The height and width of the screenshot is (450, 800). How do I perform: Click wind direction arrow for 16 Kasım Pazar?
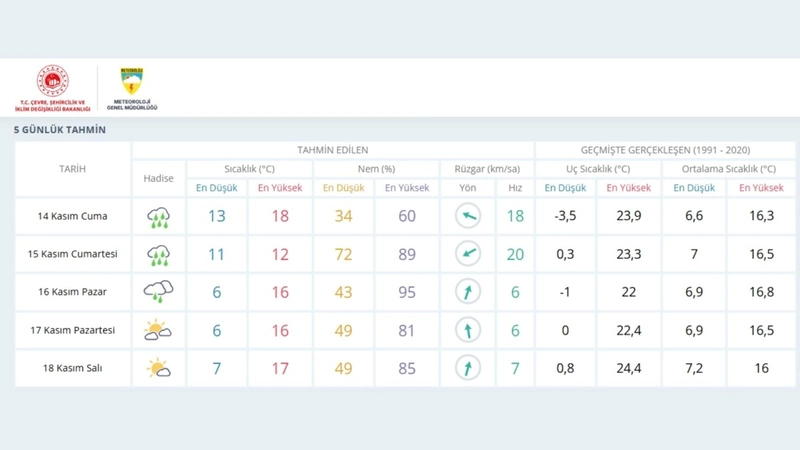click(x=467, y=292)
